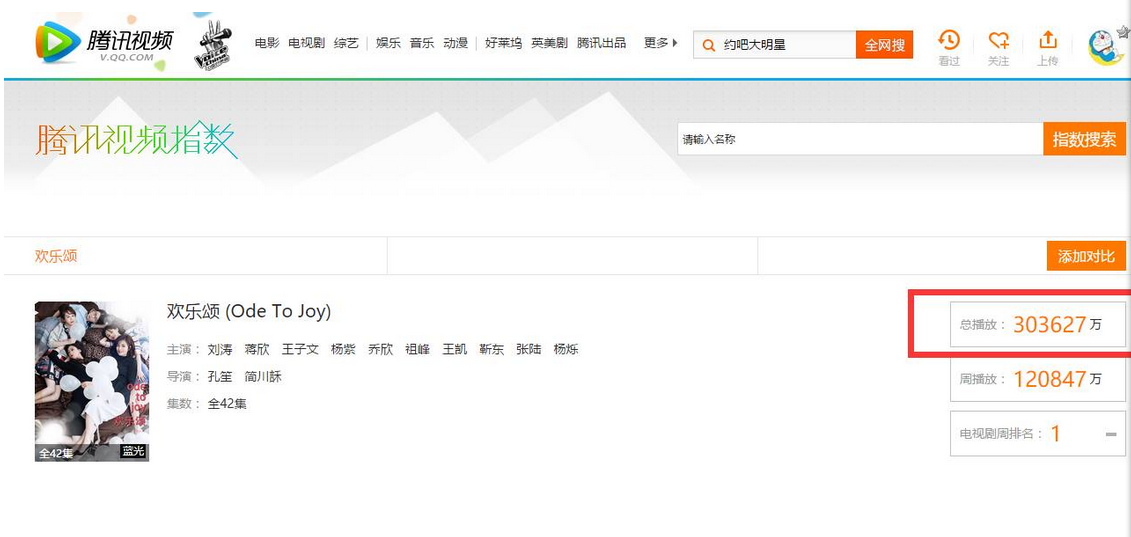
Task: Open actor 王子文's page
Action: 300,350
